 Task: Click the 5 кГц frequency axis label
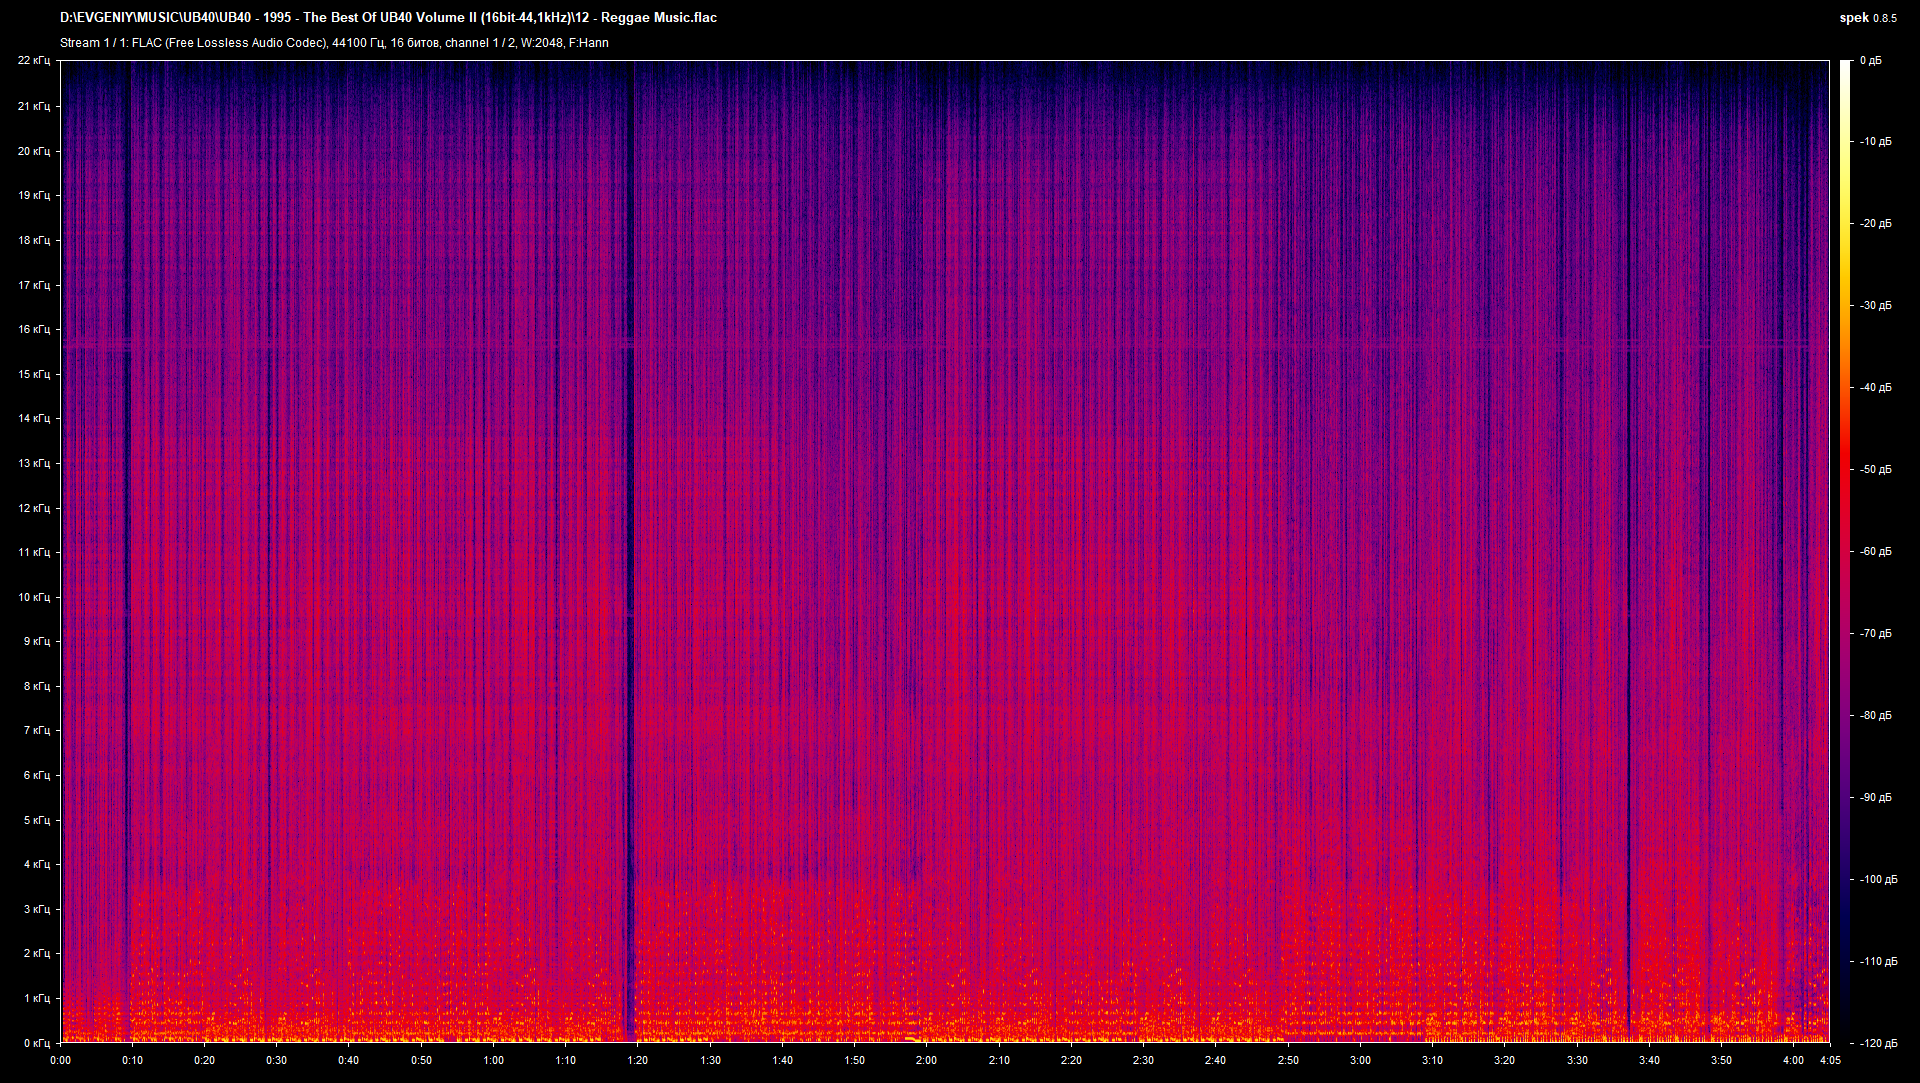click(36, 820)
